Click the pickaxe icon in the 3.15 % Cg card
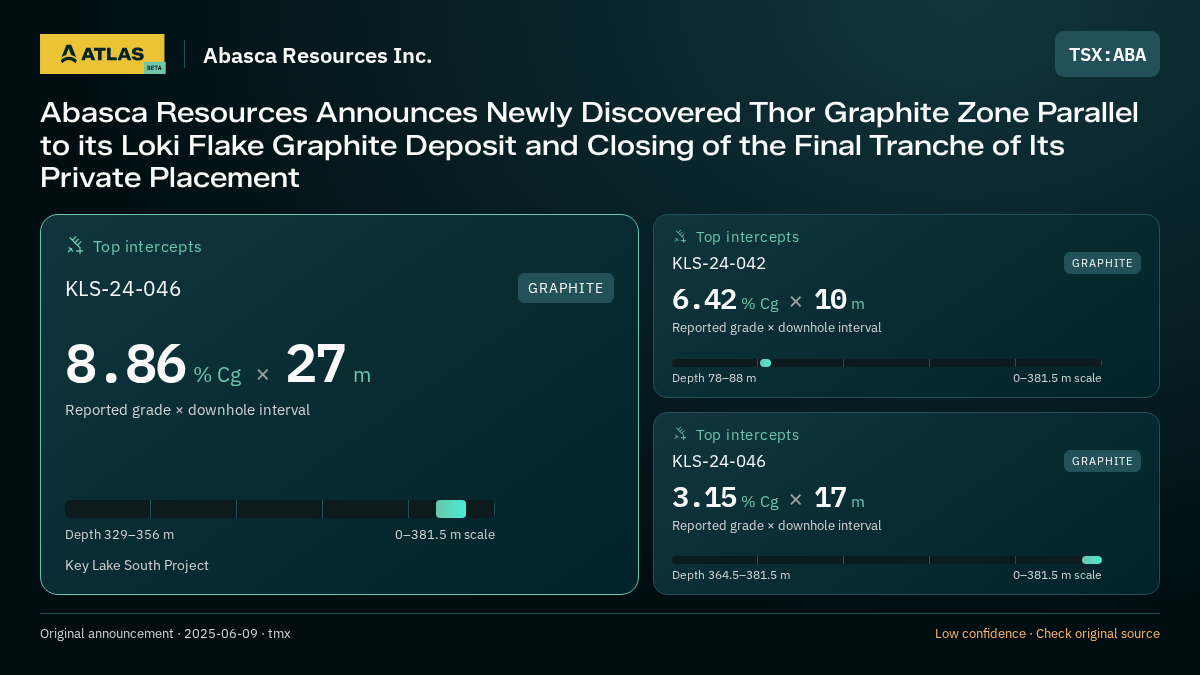Viewport: 1200px width, 675px height. 680,434
